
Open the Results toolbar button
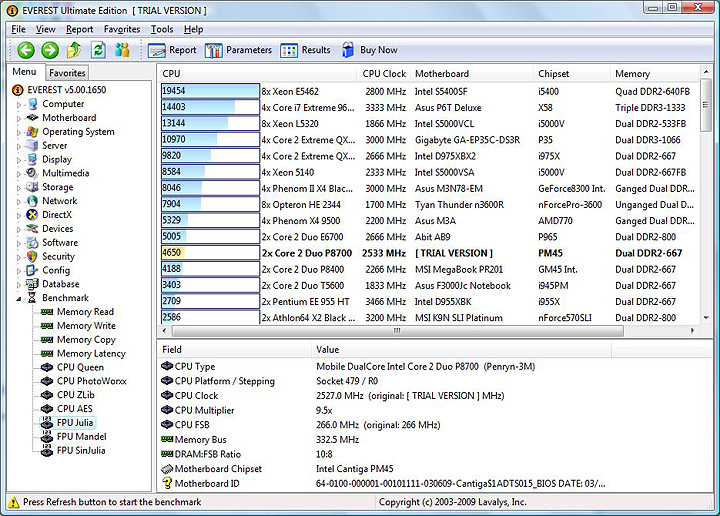coord(305,50)
